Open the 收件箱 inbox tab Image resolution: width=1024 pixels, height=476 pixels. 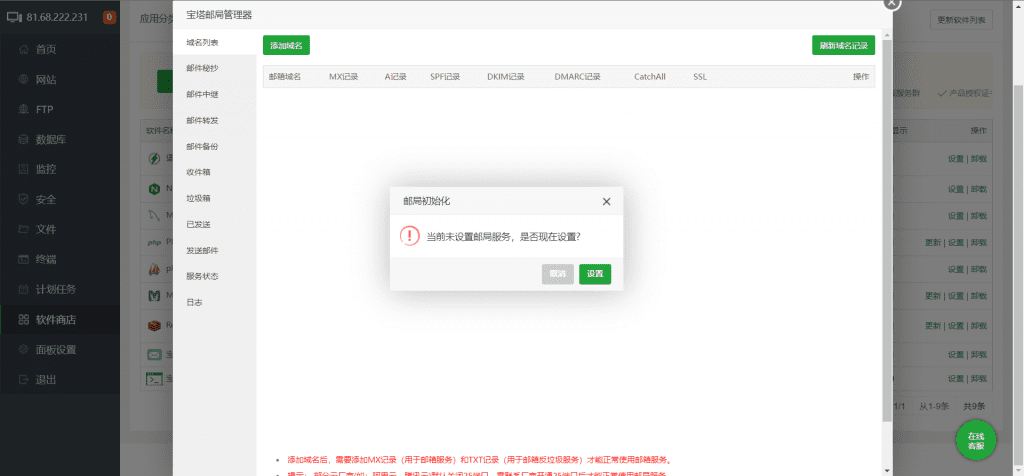[x=197, y=172]
